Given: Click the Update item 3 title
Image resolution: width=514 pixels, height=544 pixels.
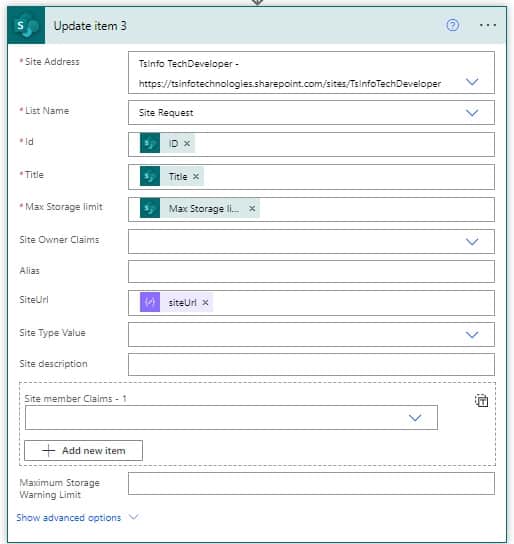Looking at the screenshot, I should pos(90,26).
